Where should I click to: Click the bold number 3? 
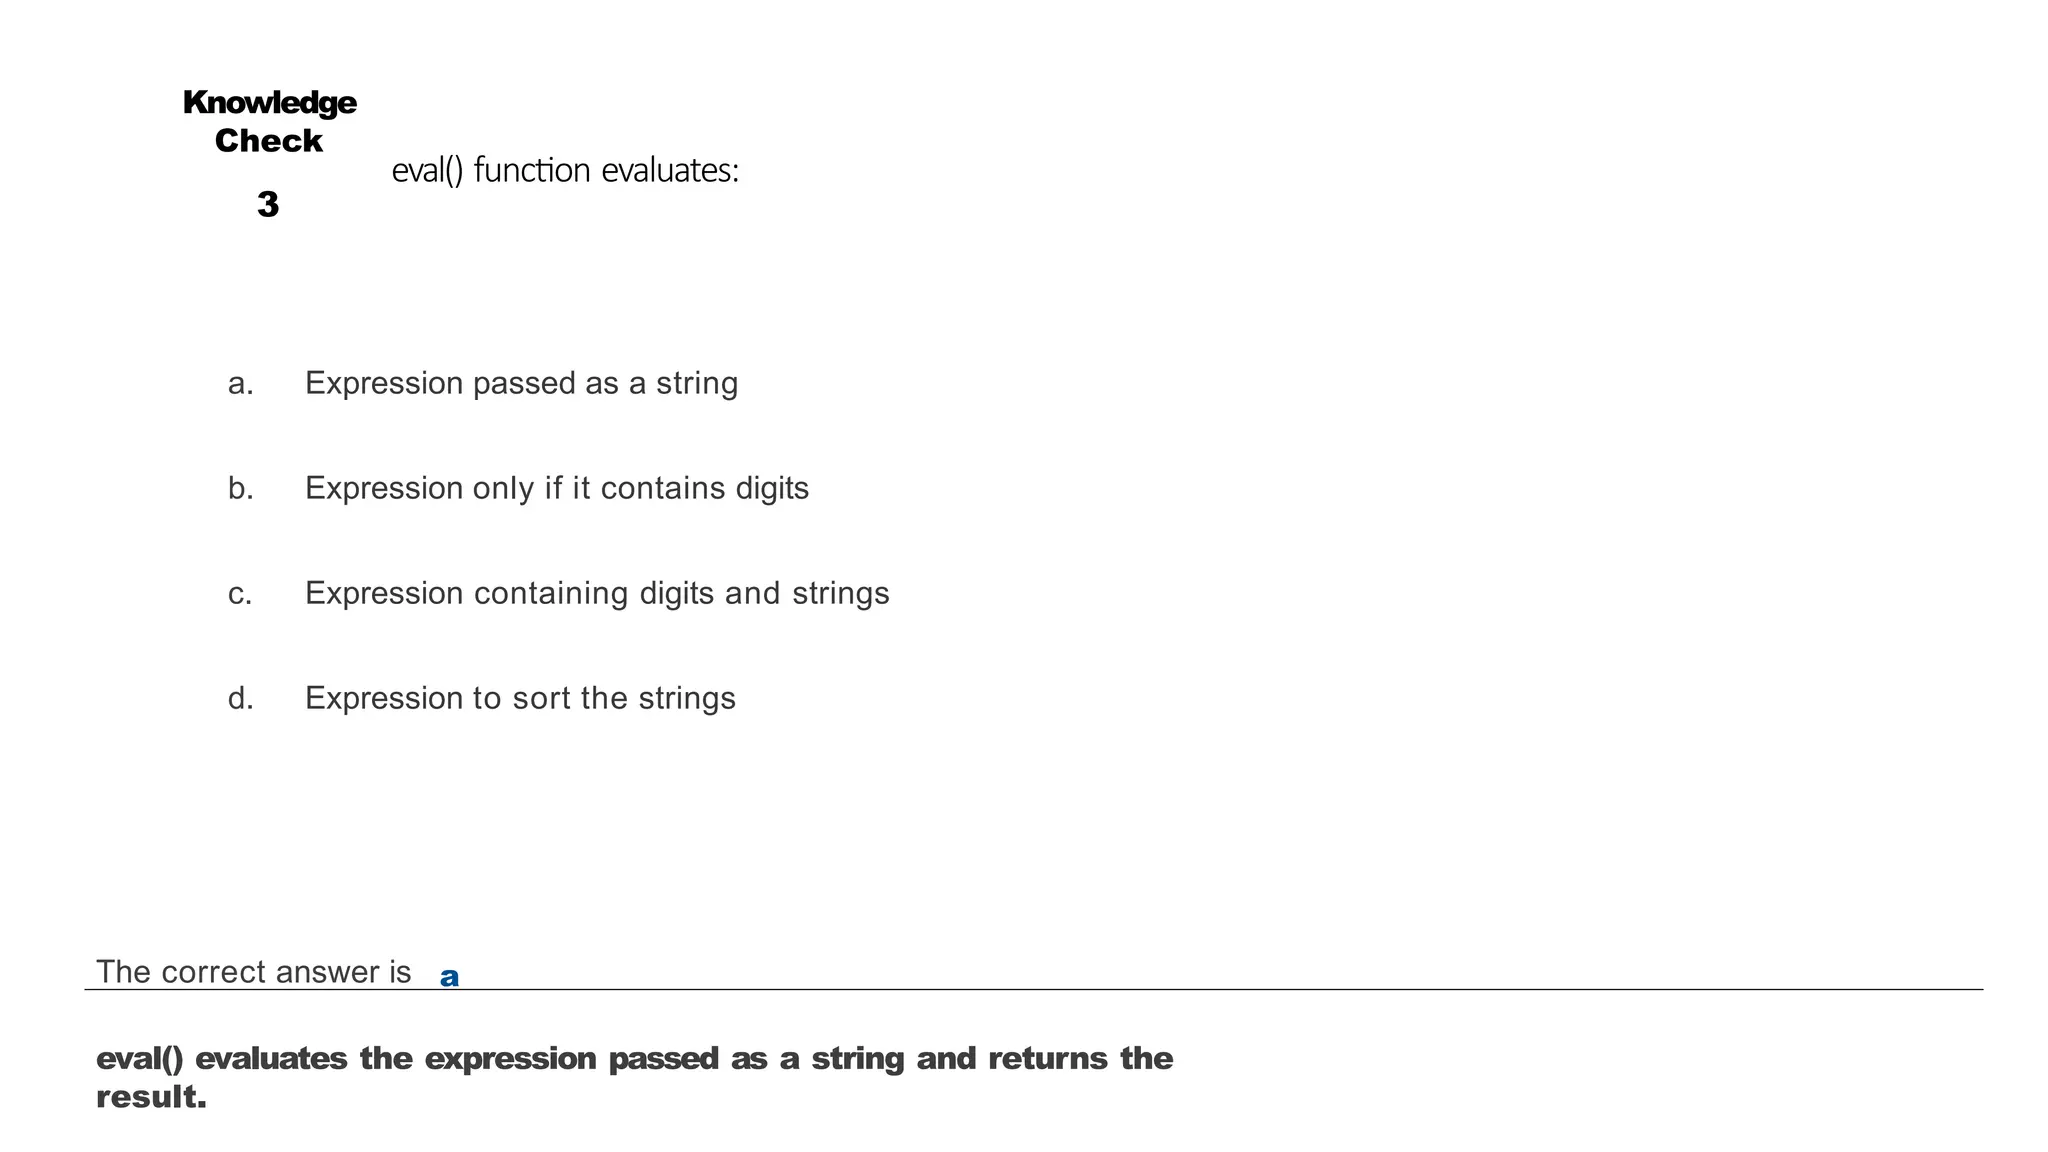click(x=267, y=205)
